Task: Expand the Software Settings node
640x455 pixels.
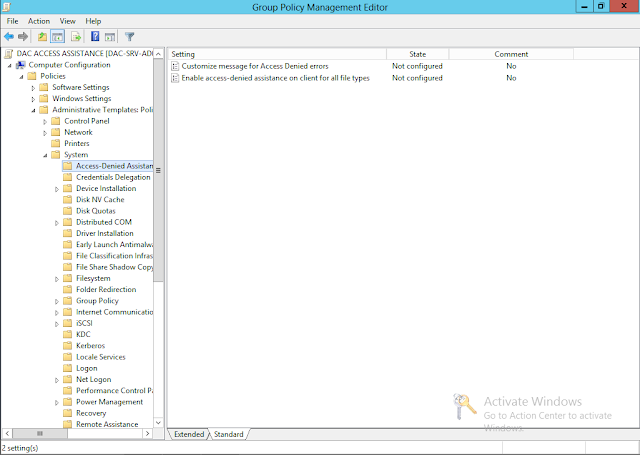Action: coord(33,88)
